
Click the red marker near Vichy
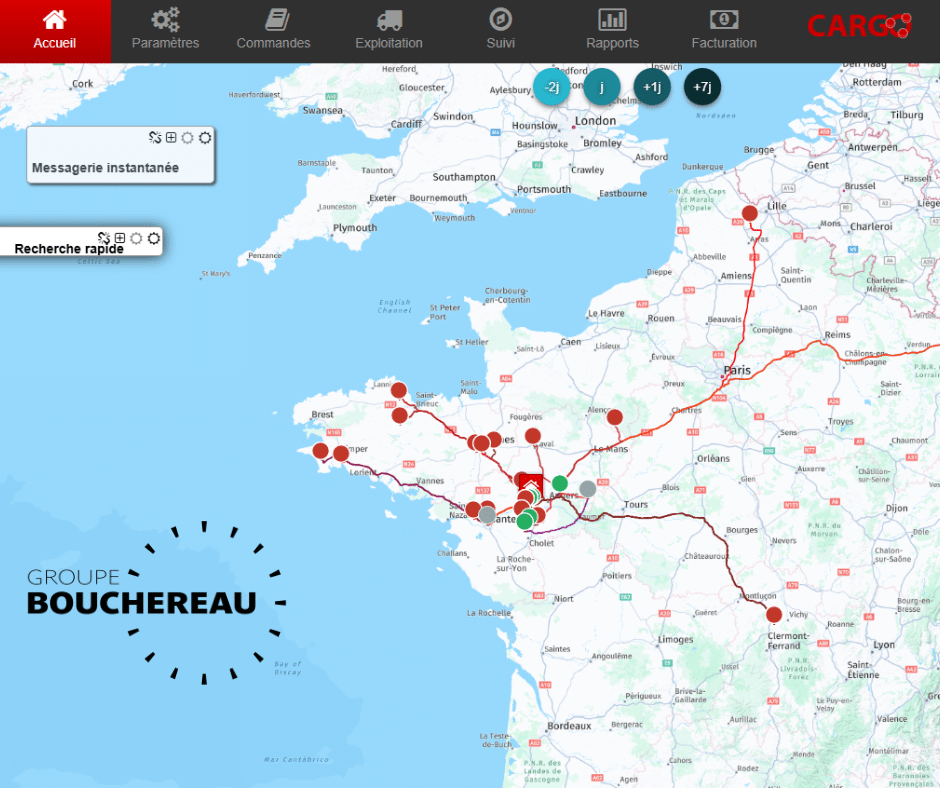[774, 614]
